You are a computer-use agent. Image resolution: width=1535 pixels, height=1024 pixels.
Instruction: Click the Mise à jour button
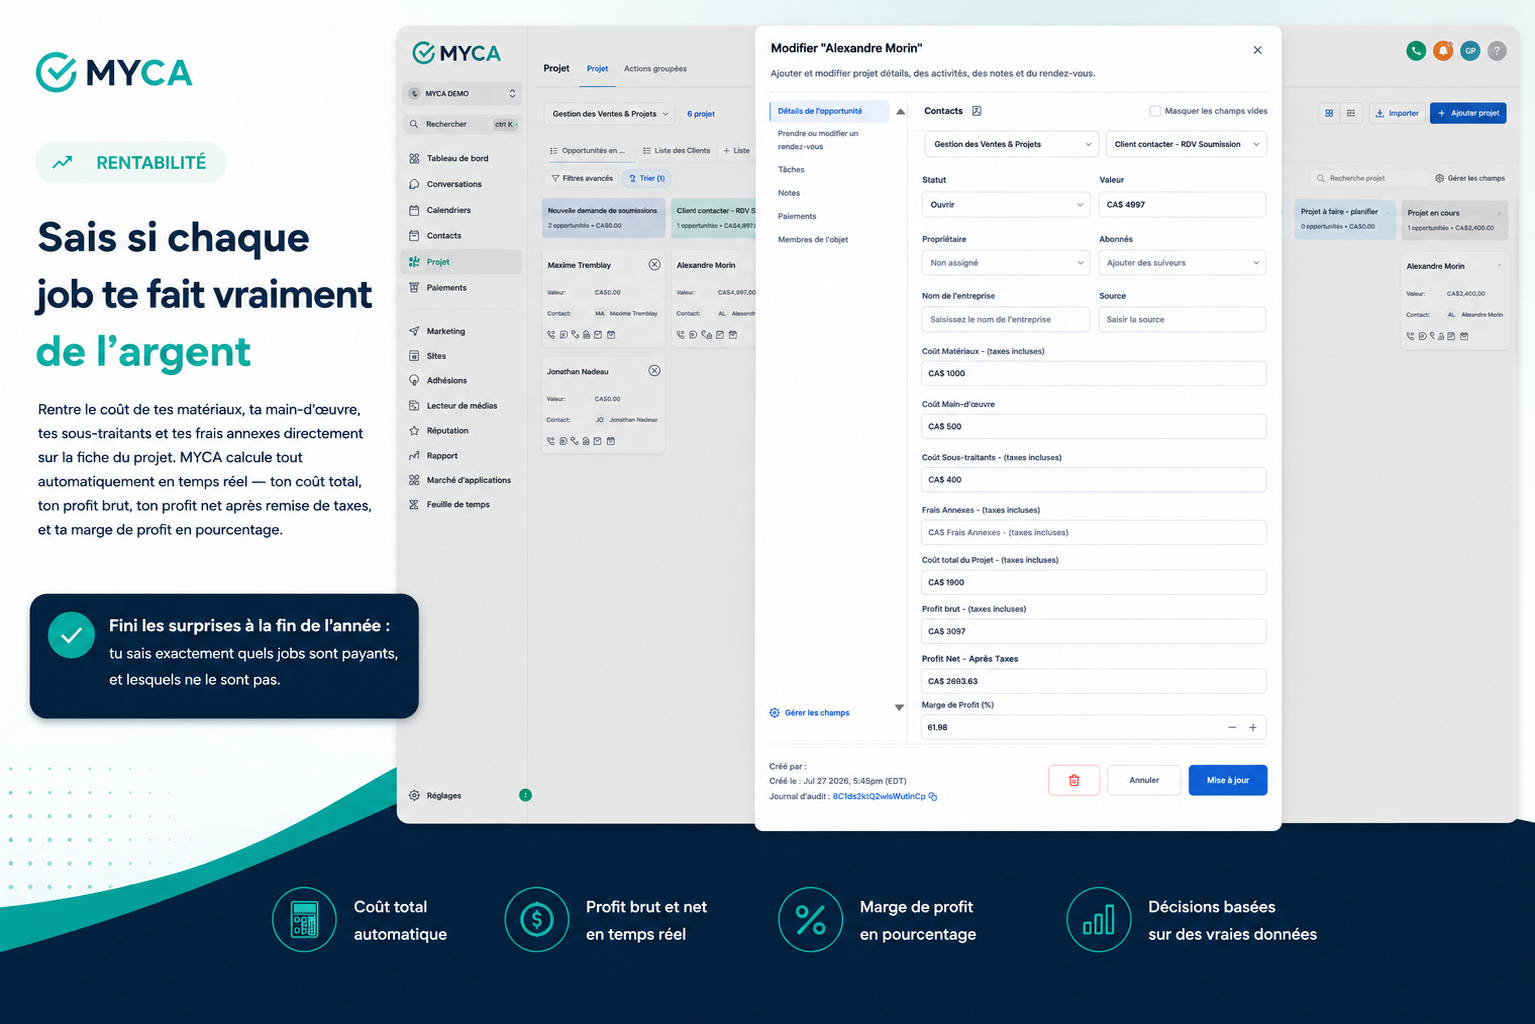(x=1228, y=780)
